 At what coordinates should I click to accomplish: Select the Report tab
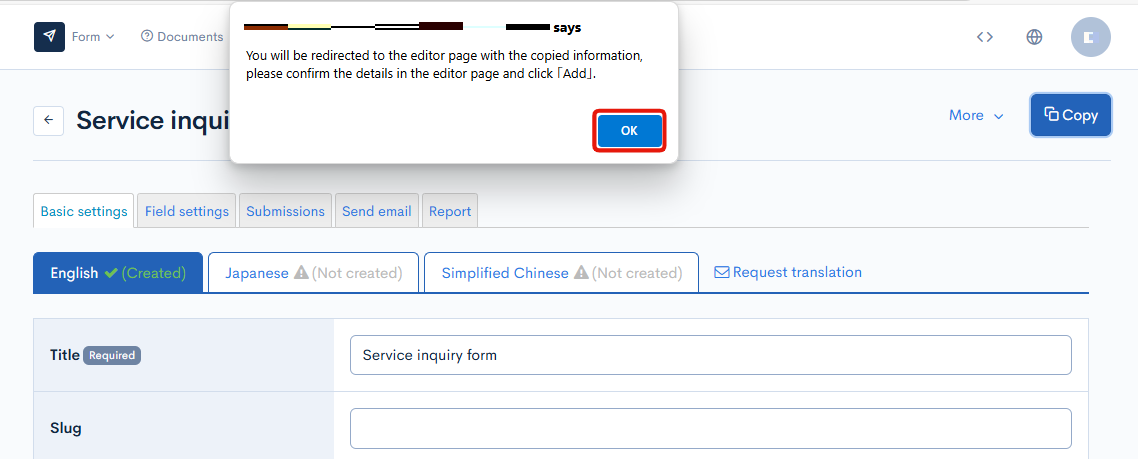point(450,211)
